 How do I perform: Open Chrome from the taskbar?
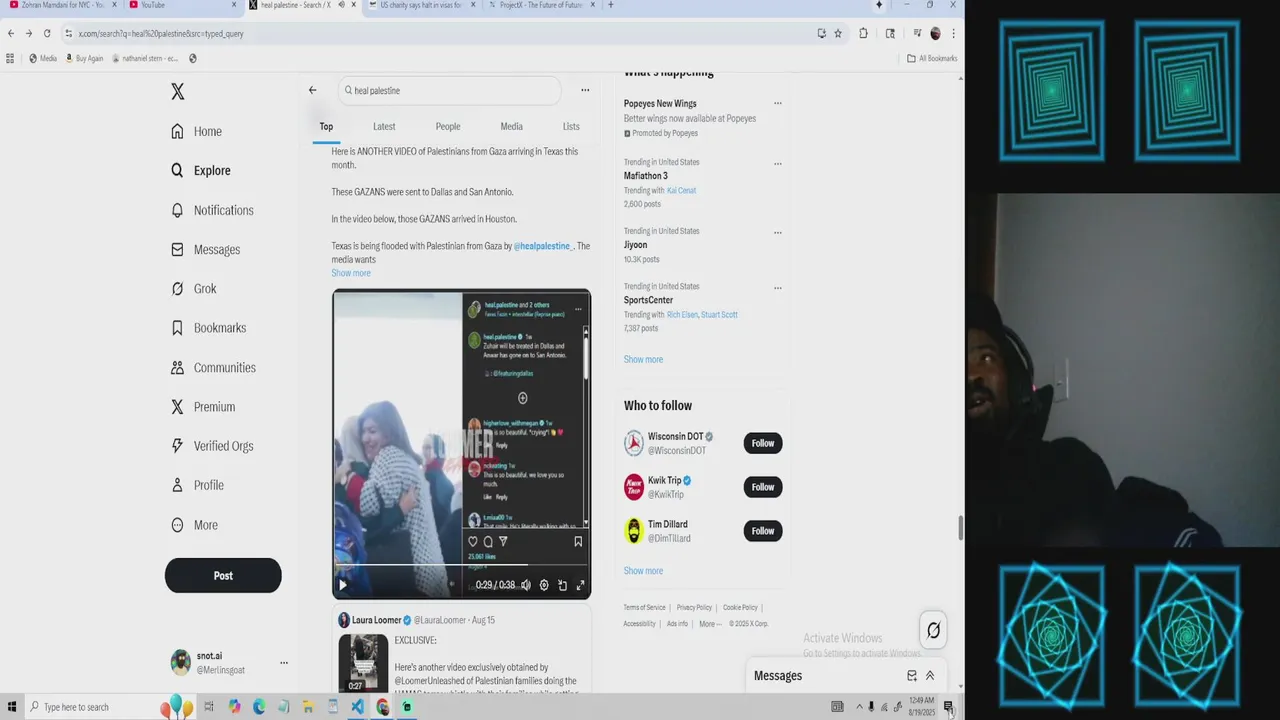coord(382,707)
